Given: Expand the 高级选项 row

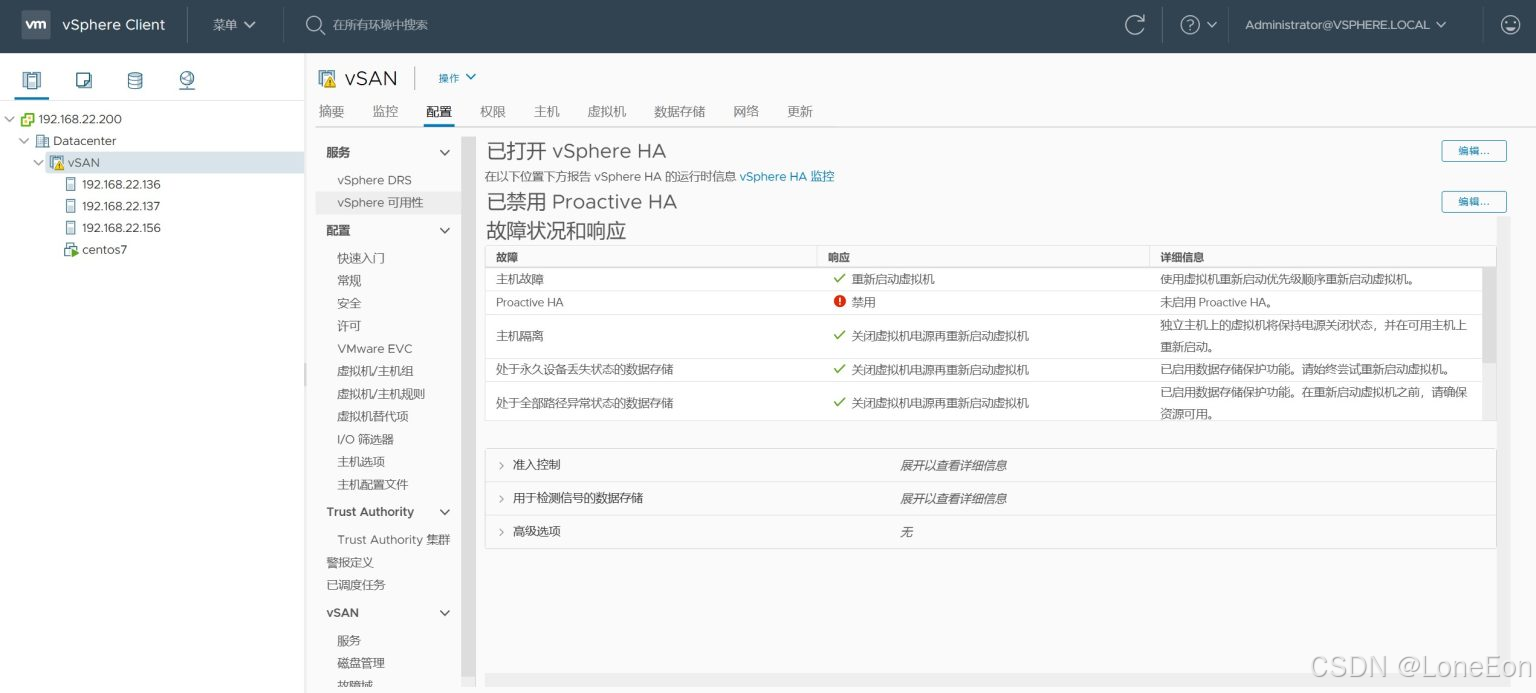Looking at the screenshot, I should (501, 531).
